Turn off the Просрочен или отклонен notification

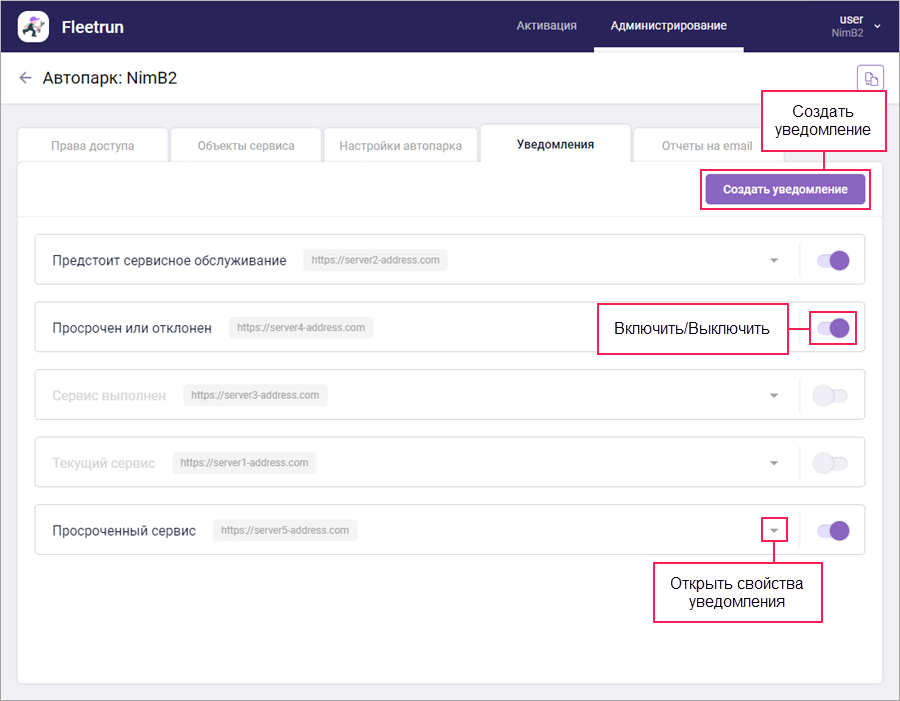(x=832, y=327)
